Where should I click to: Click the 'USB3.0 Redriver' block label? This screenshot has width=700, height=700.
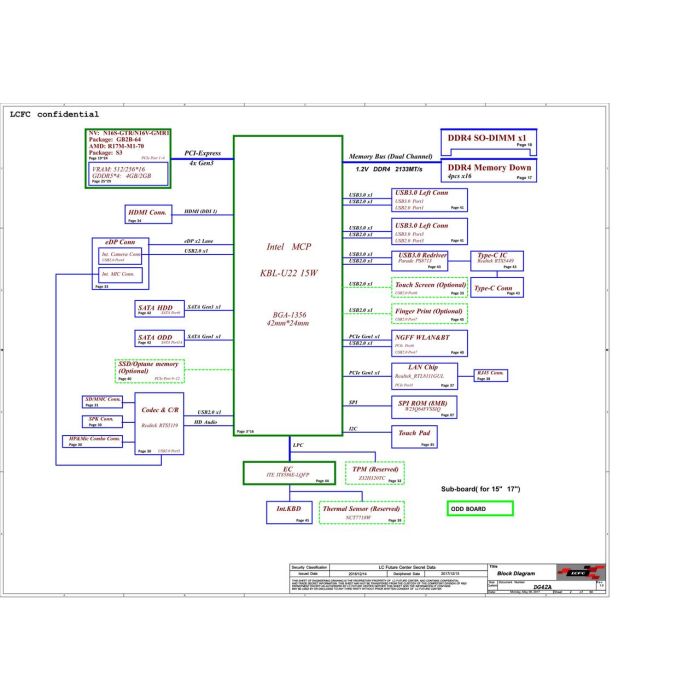422,255
